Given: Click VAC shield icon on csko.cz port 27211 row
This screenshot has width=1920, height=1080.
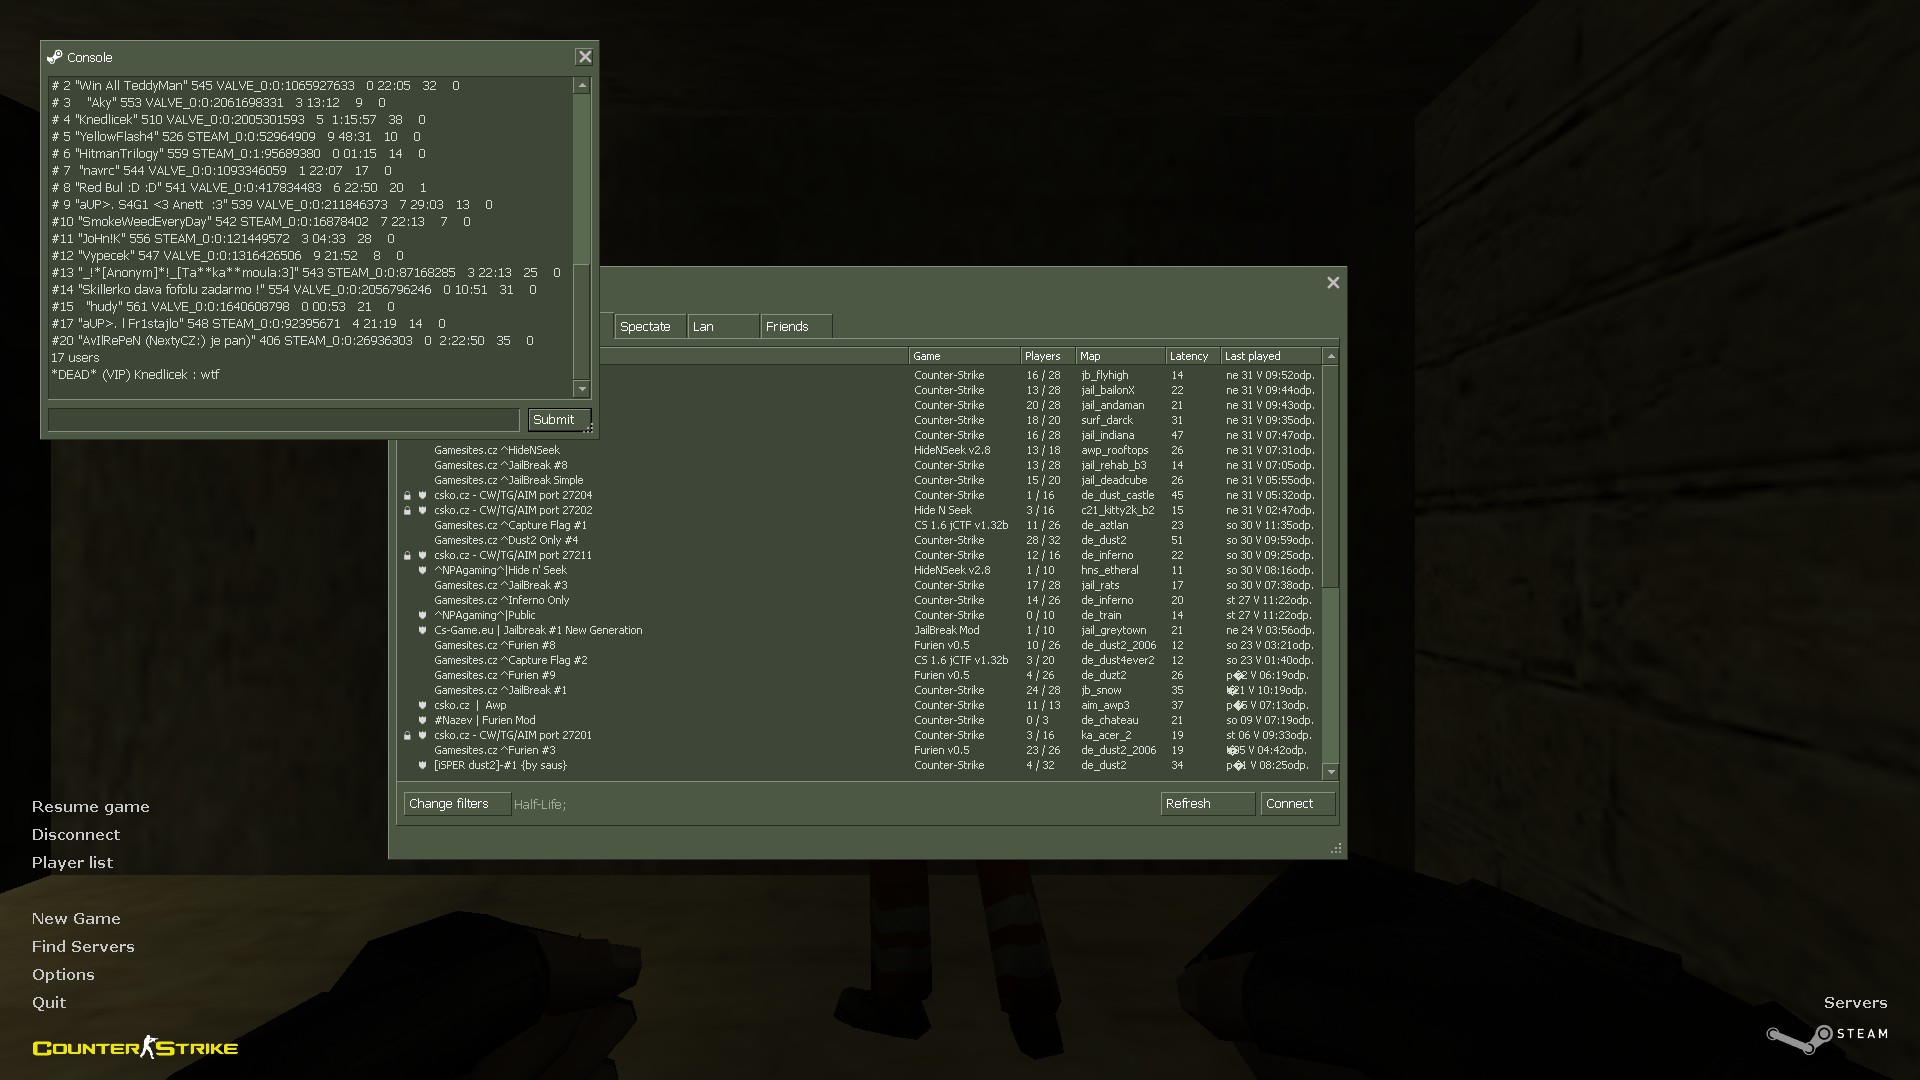Looking at the screenshot, I should [422, 556].
